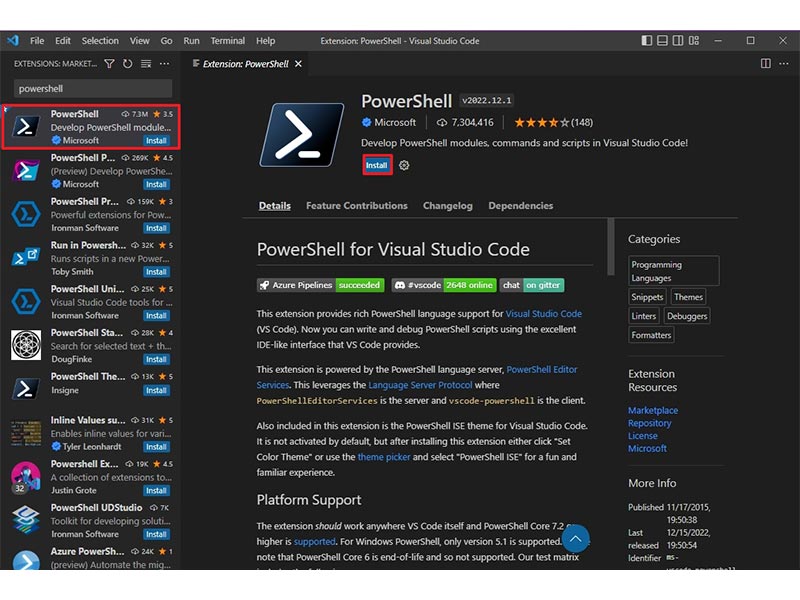Screen dimensions: 800x600
Task: Open Repository resource link
Action: pos(649,423)
